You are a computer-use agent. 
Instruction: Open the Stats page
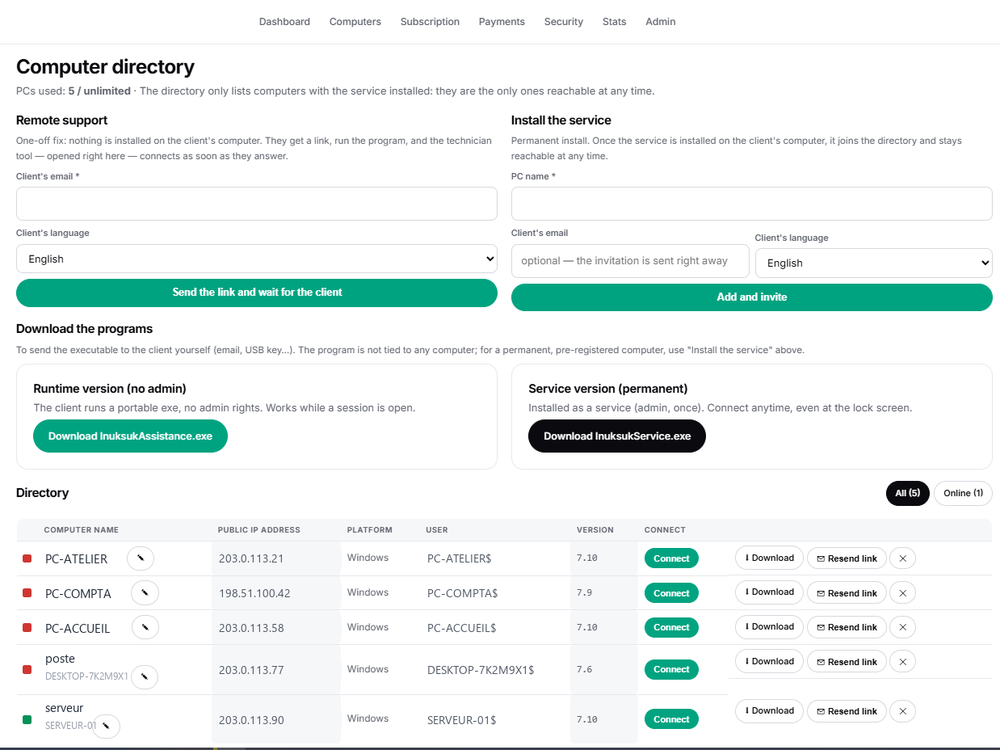coord(614,22)
